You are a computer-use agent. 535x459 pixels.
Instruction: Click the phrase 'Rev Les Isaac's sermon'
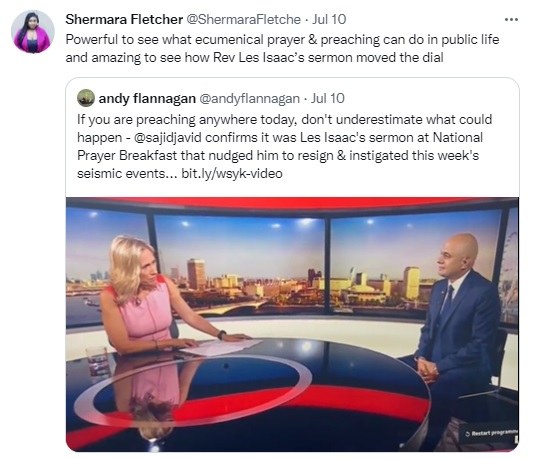pos(281,58)
